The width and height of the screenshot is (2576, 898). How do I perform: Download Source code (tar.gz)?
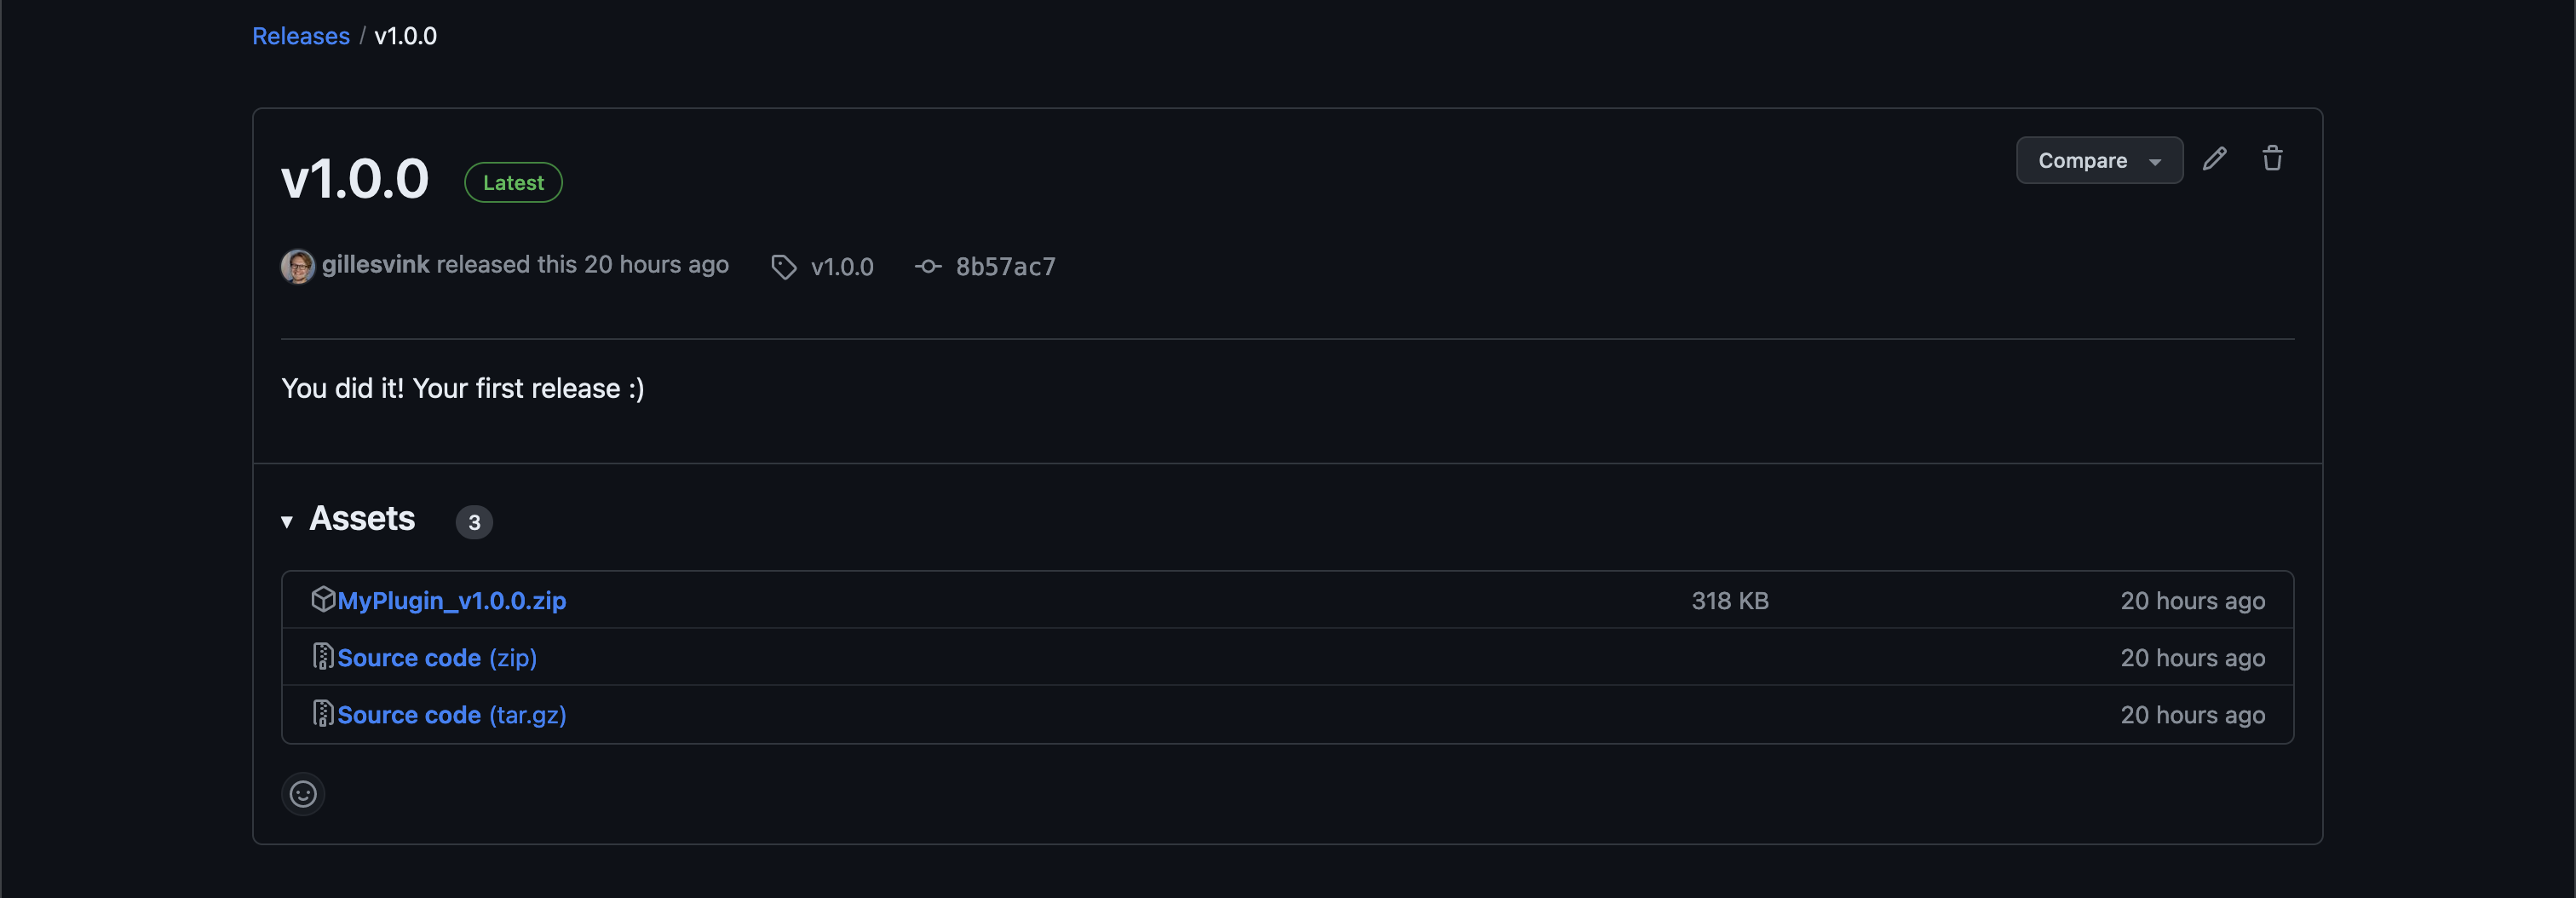coord(451,715)
